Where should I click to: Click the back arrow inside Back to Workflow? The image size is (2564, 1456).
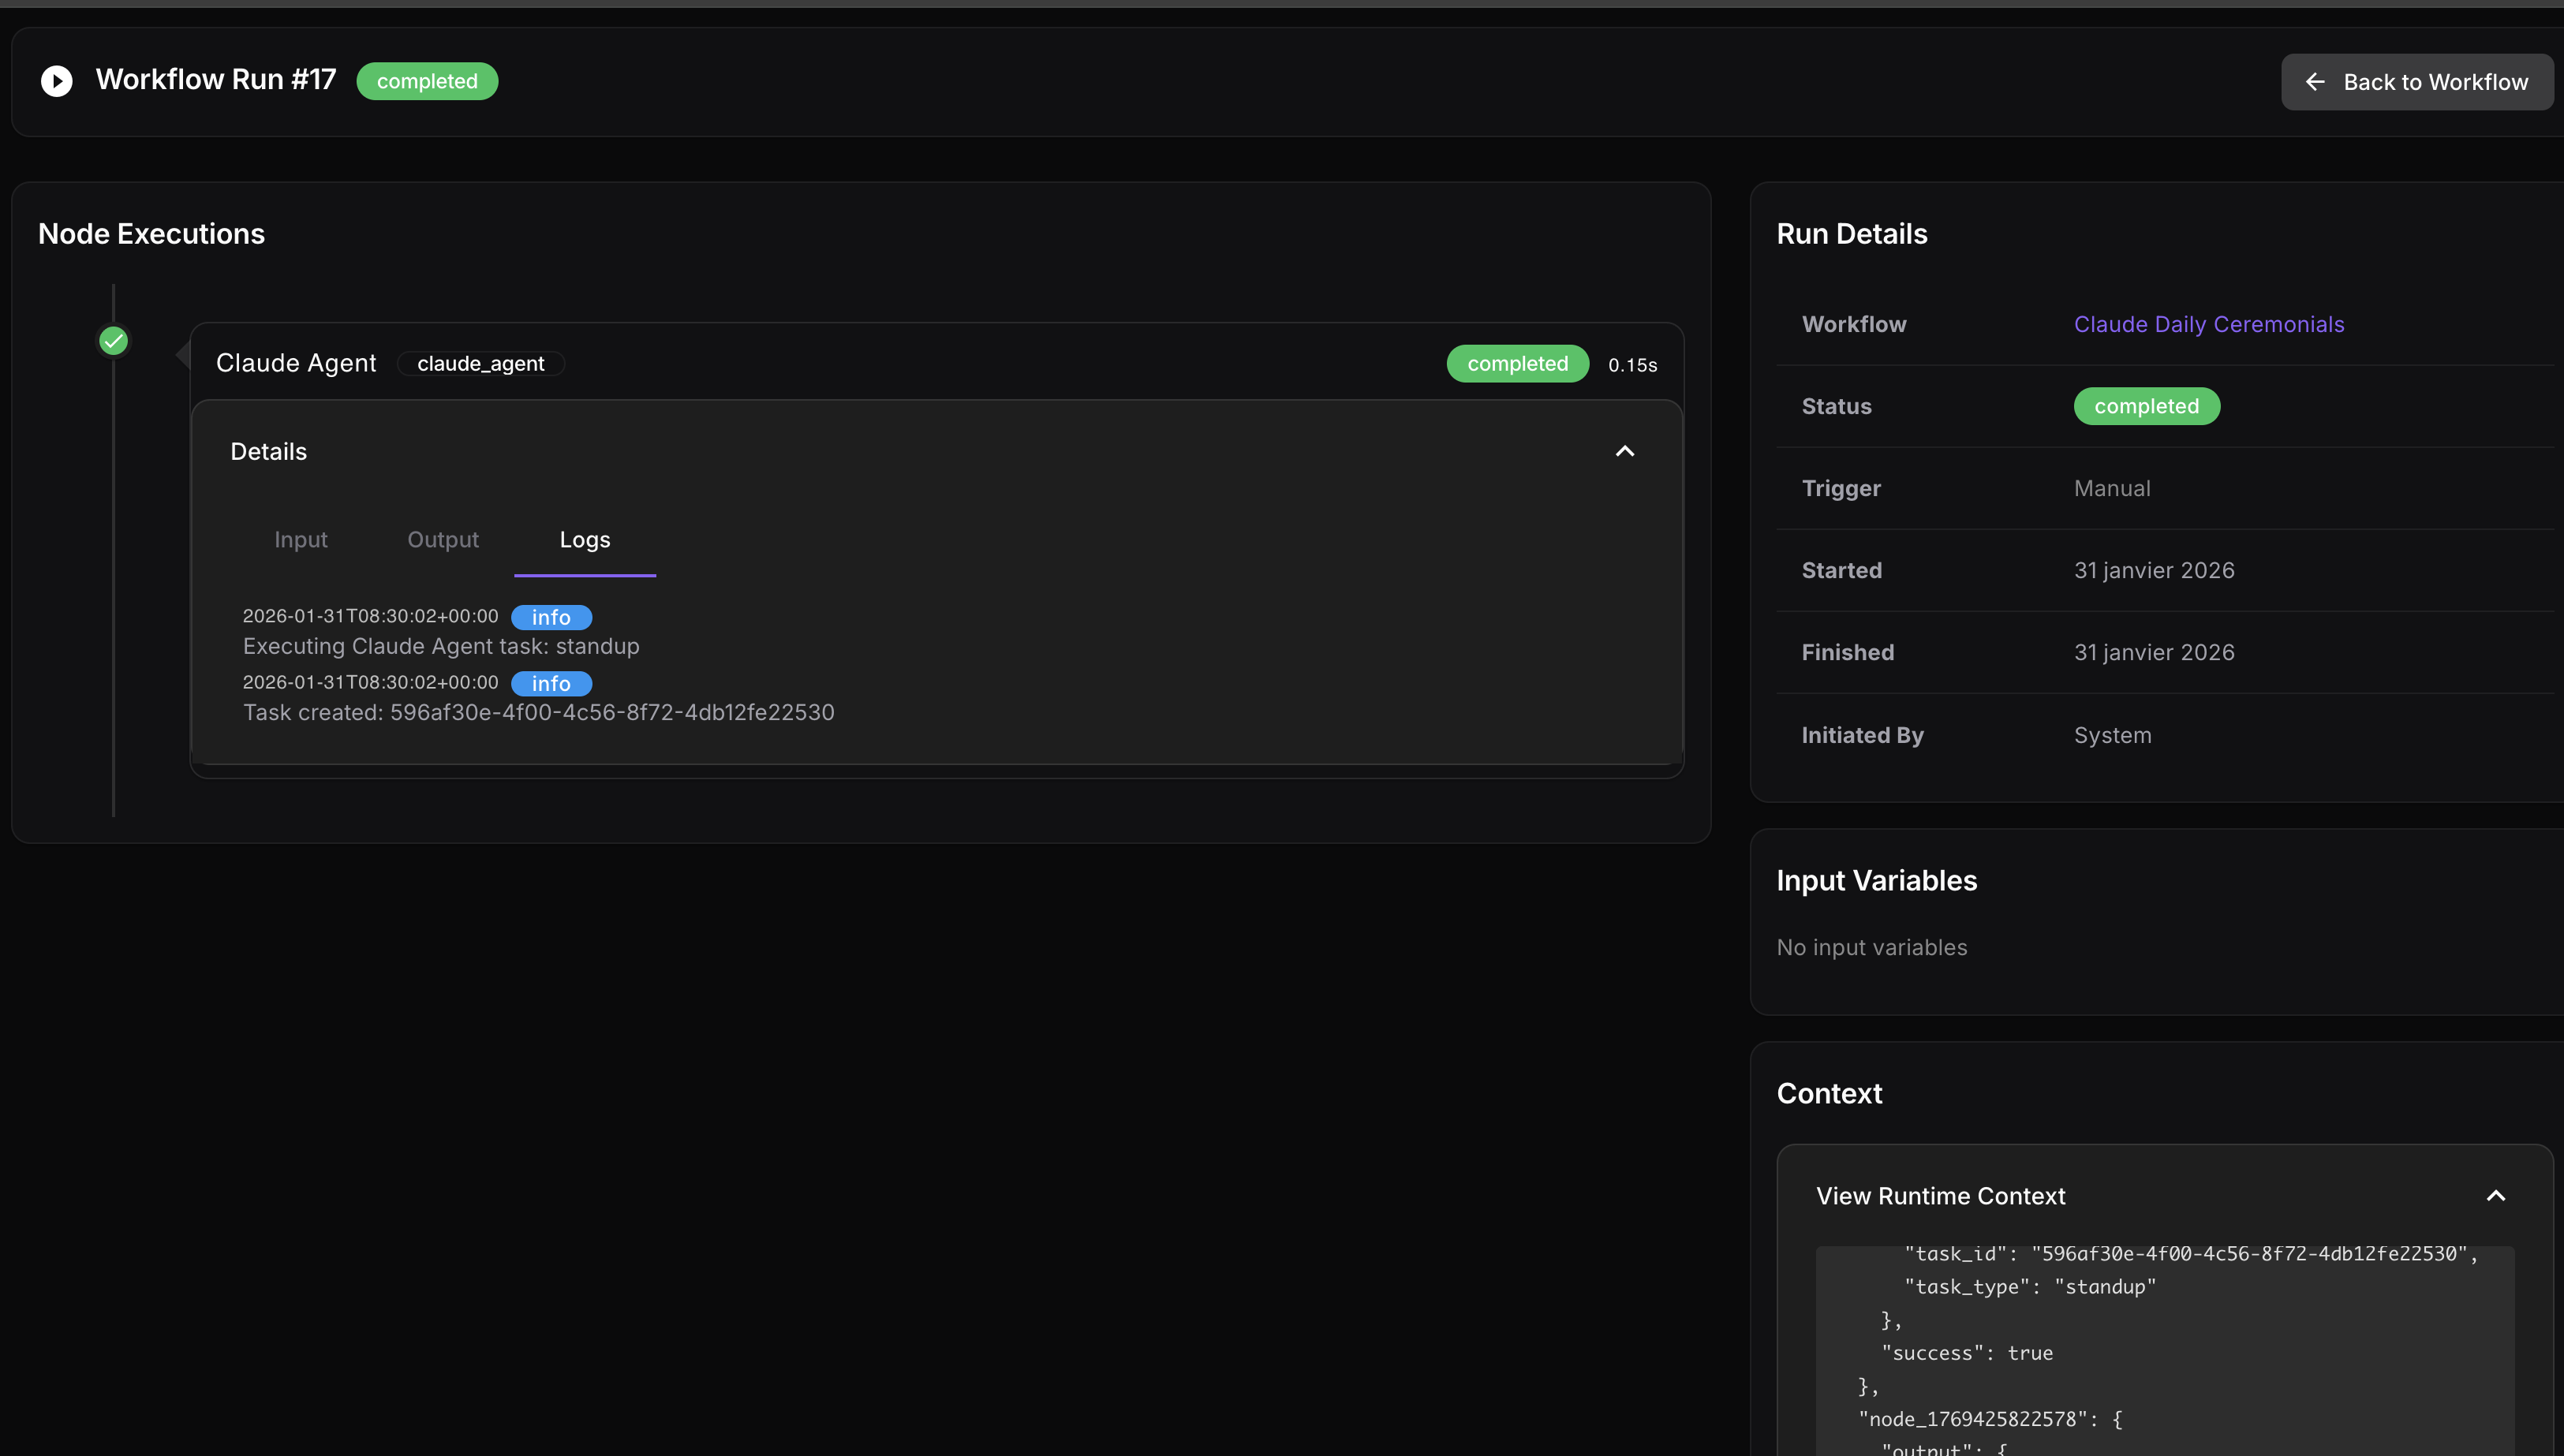(x=2316, y=81)
